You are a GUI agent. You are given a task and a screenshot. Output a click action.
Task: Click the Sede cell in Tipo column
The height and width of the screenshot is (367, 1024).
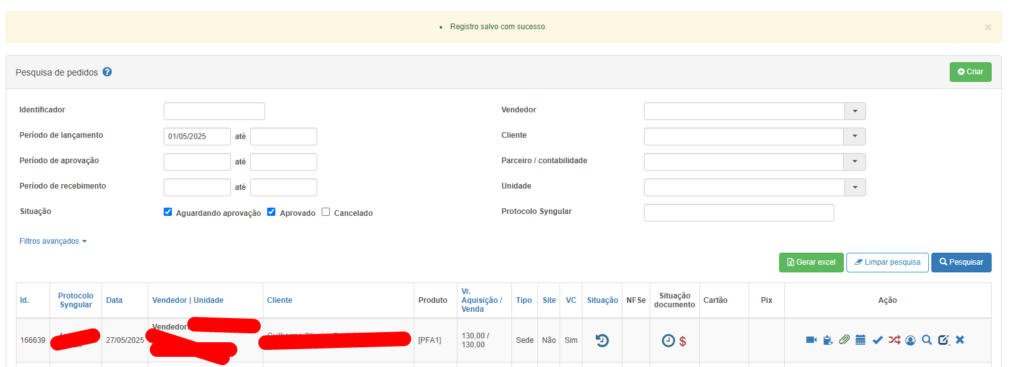525,340
